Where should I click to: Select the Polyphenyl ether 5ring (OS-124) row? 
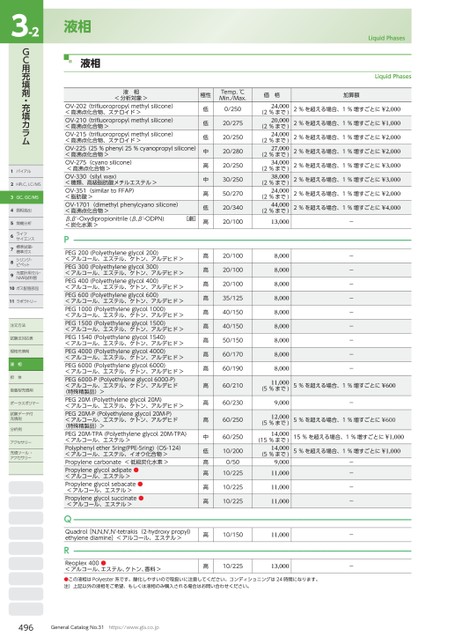pos(237,451)
